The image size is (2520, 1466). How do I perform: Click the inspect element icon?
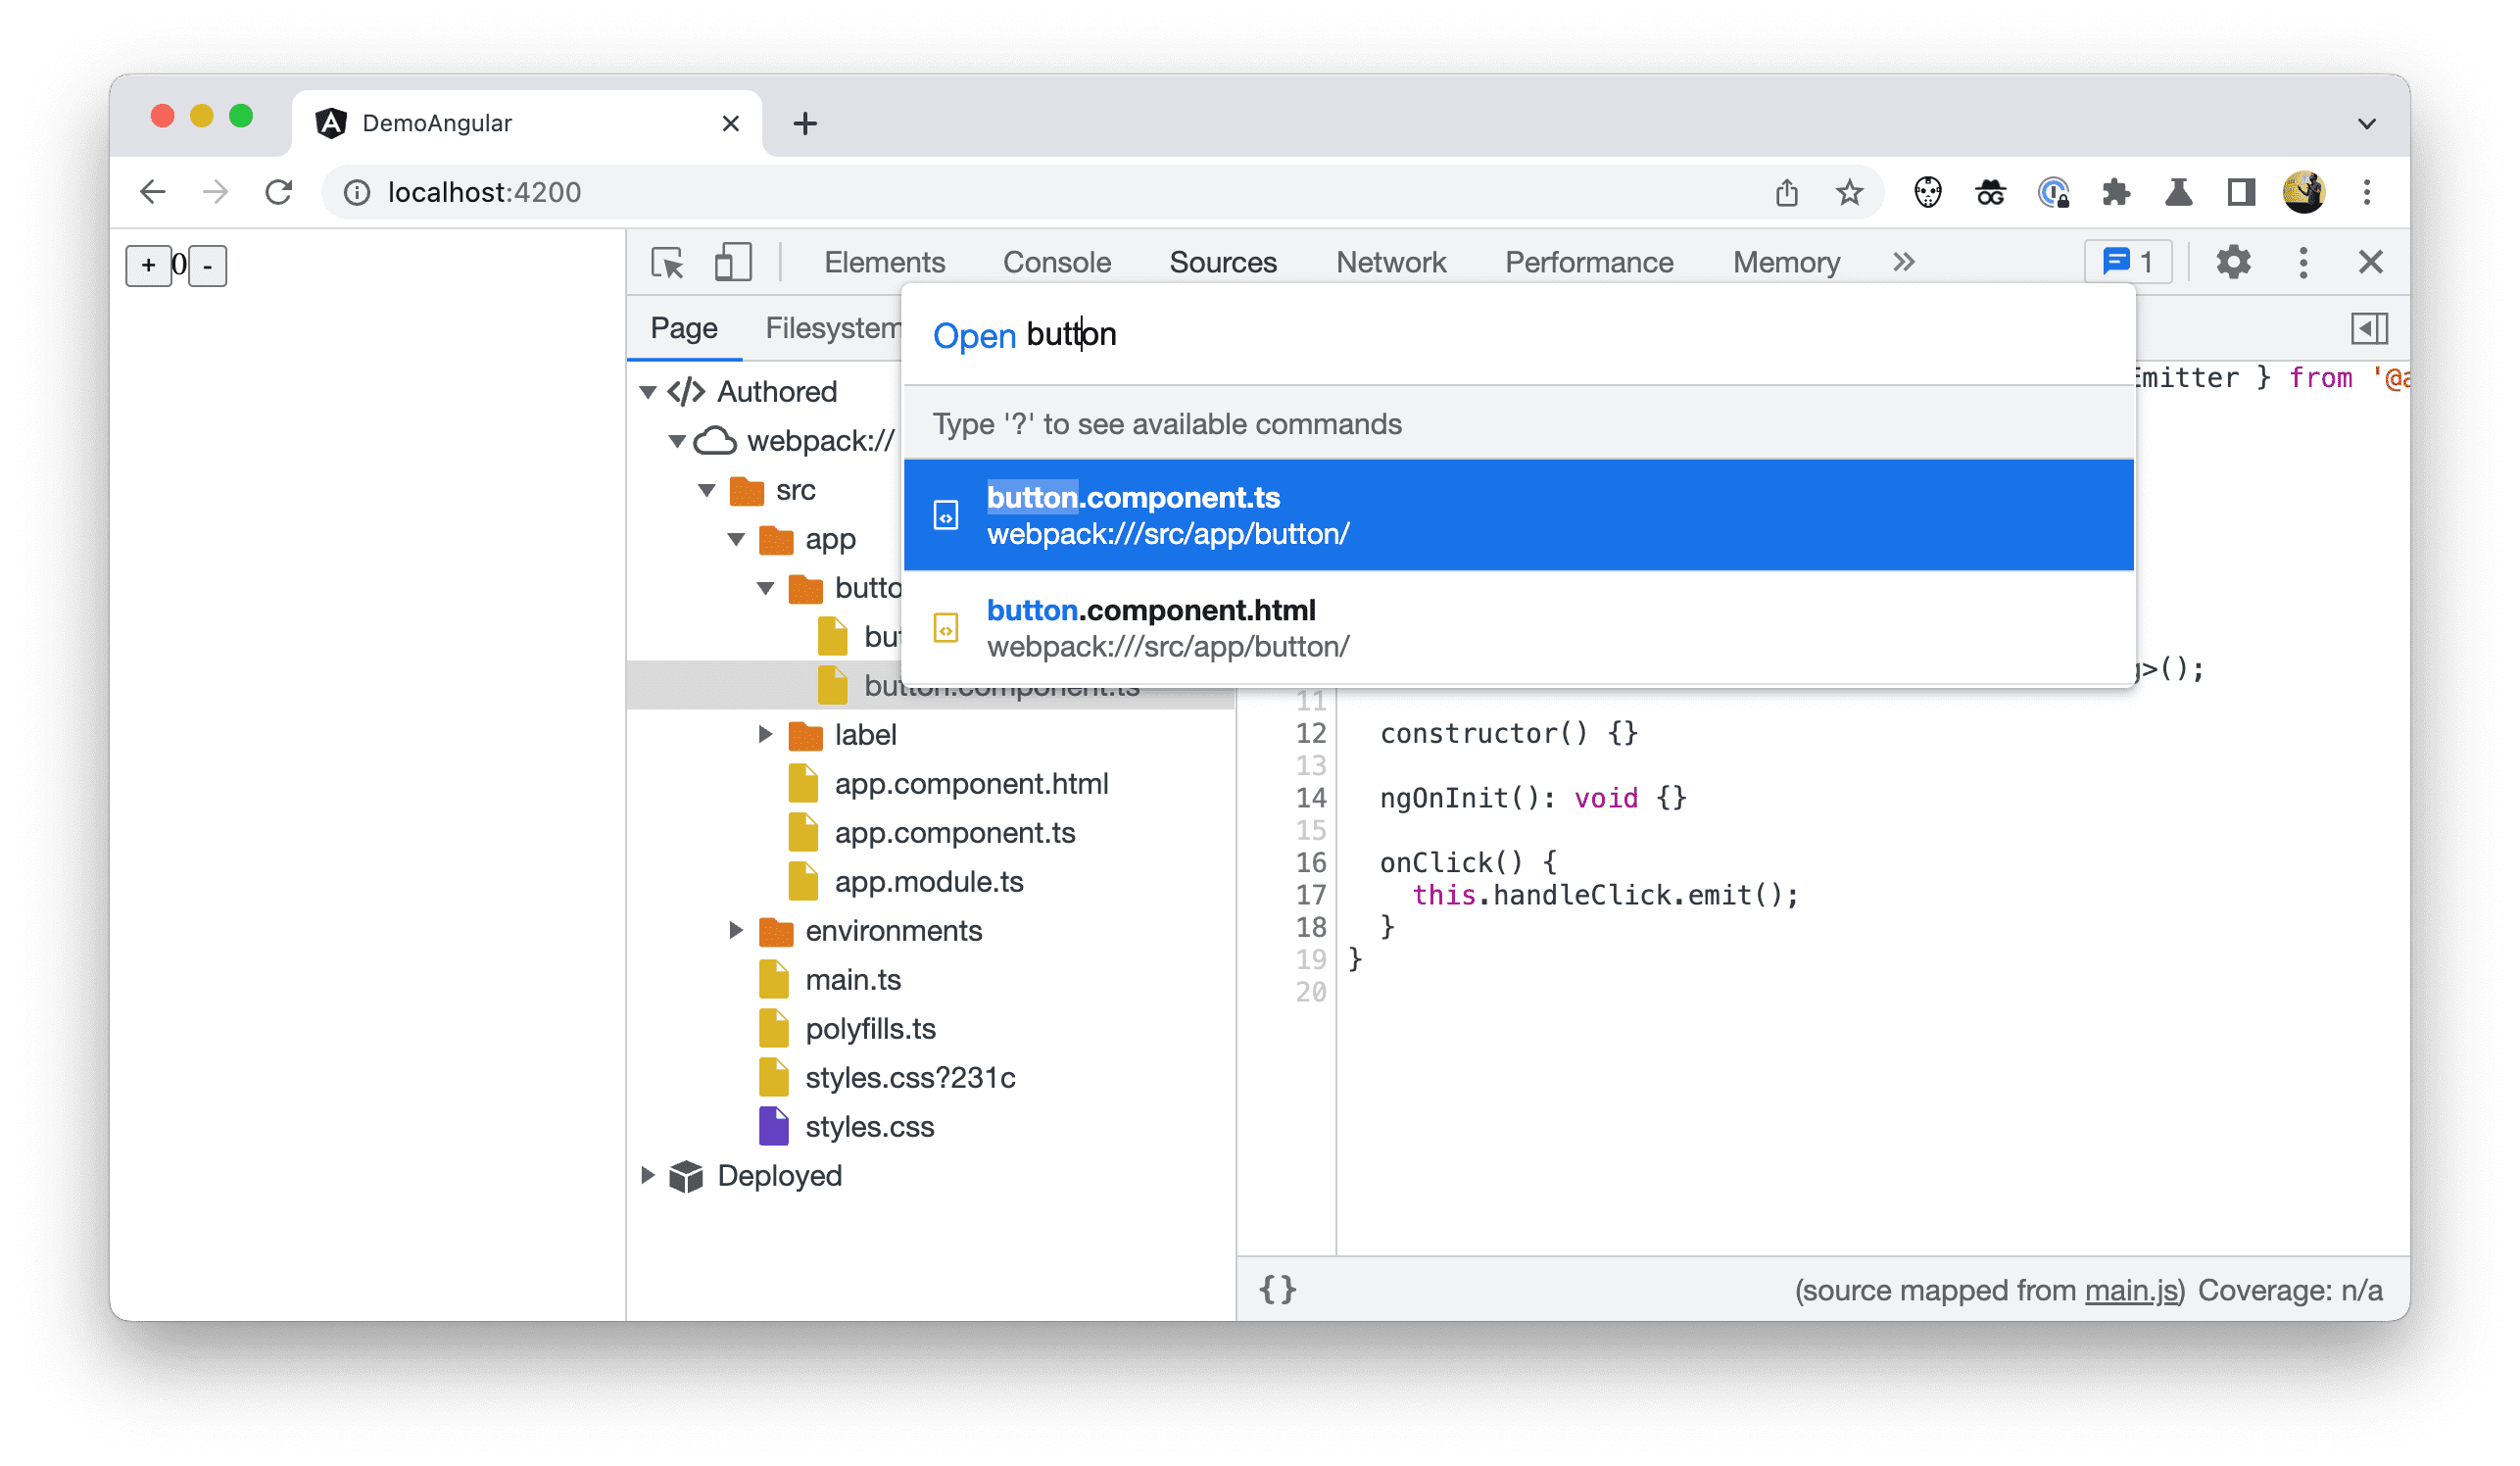668,264
